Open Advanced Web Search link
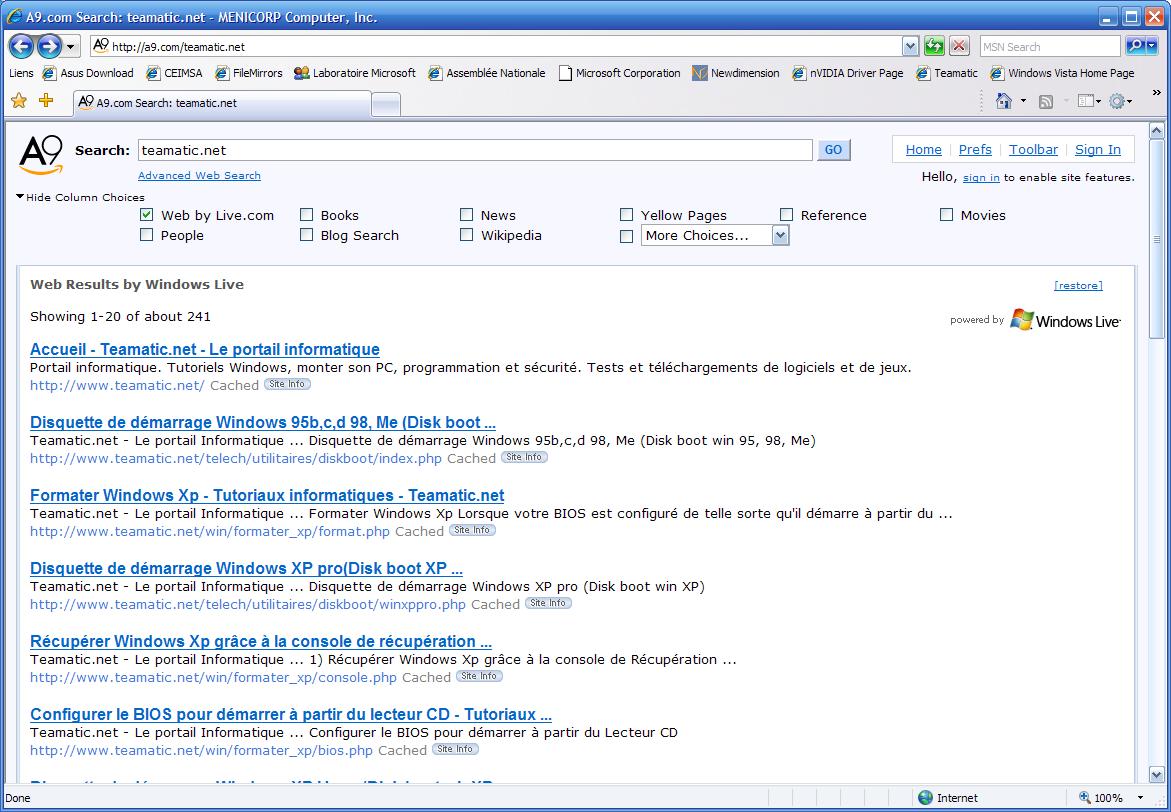The height and width of the screenshot is (812, 1171). pos(199,176)
